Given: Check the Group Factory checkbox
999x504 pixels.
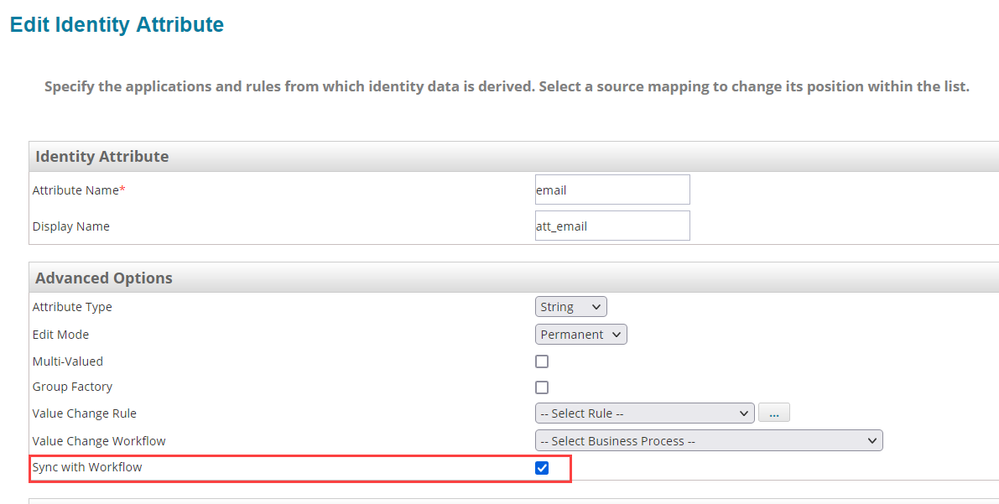Looking at the screenshot, I should pos(542,387).
